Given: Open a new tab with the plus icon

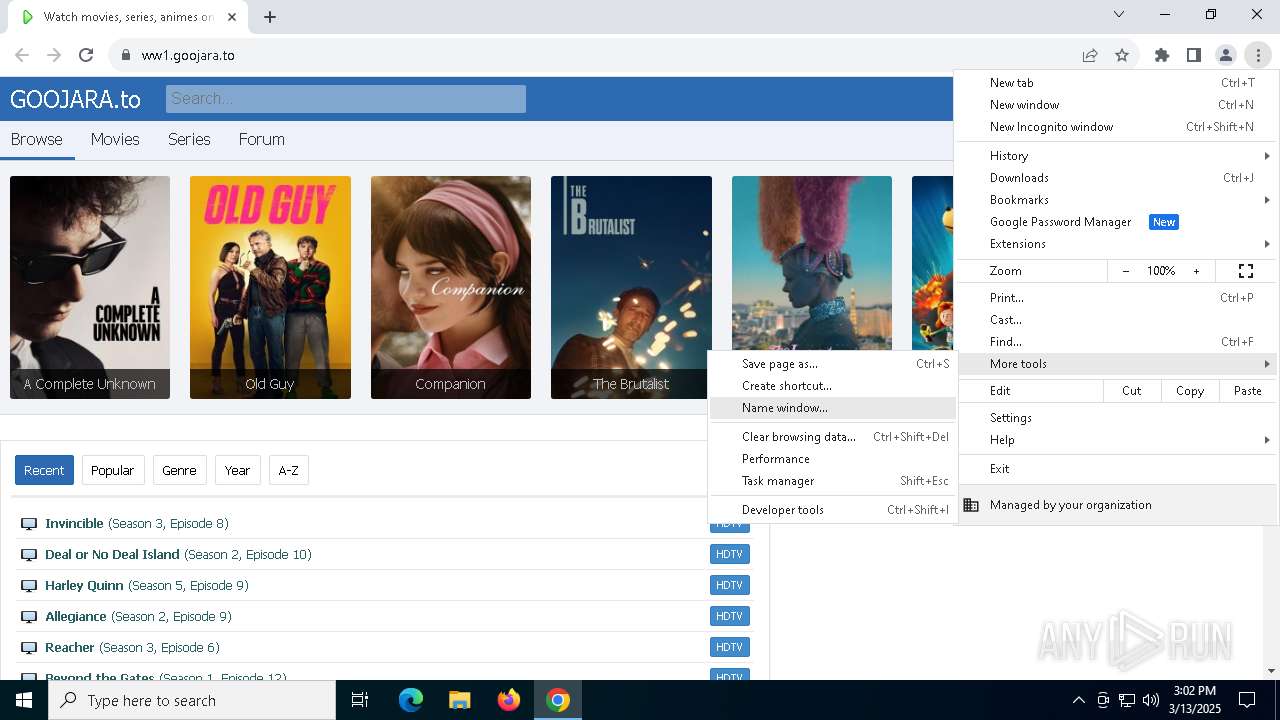Looking at the screenshot, I should [270, 16].
